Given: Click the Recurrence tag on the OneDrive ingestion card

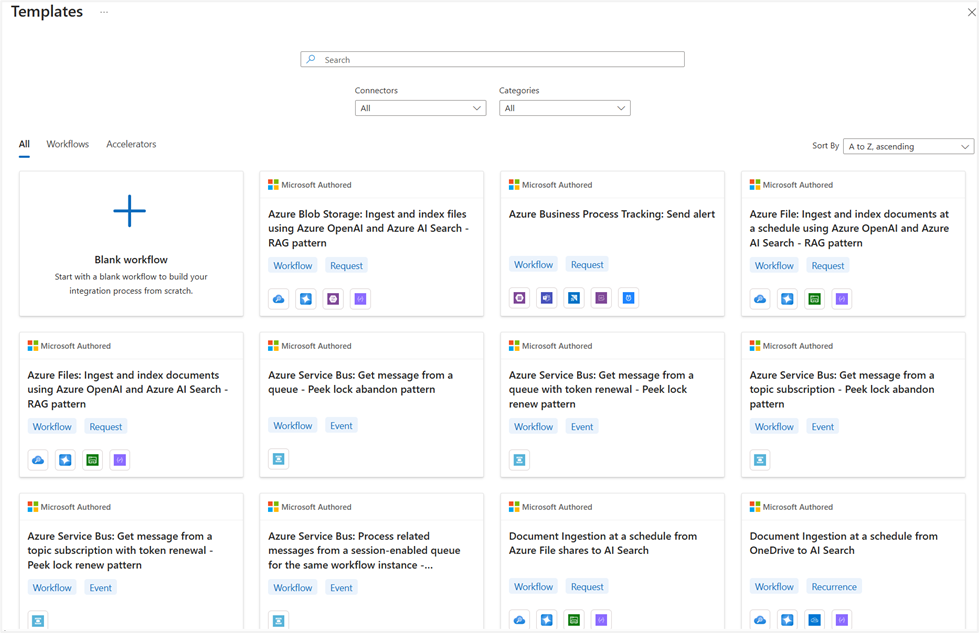Looking at the screenshot, I should click(x=834, y=587).
